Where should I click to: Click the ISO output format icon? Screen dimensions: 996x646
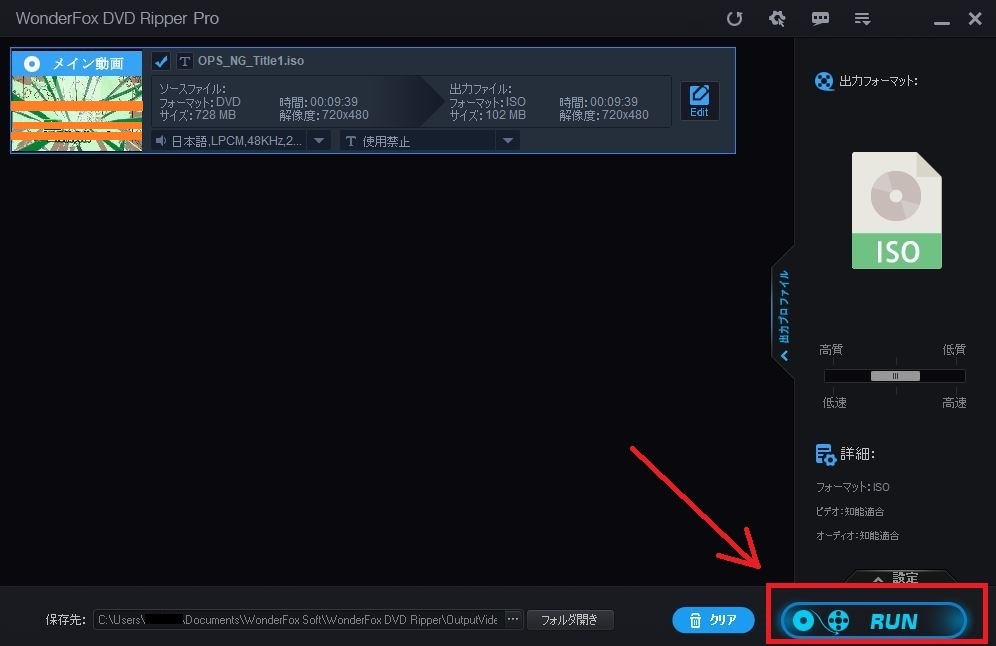coord(896,210)
